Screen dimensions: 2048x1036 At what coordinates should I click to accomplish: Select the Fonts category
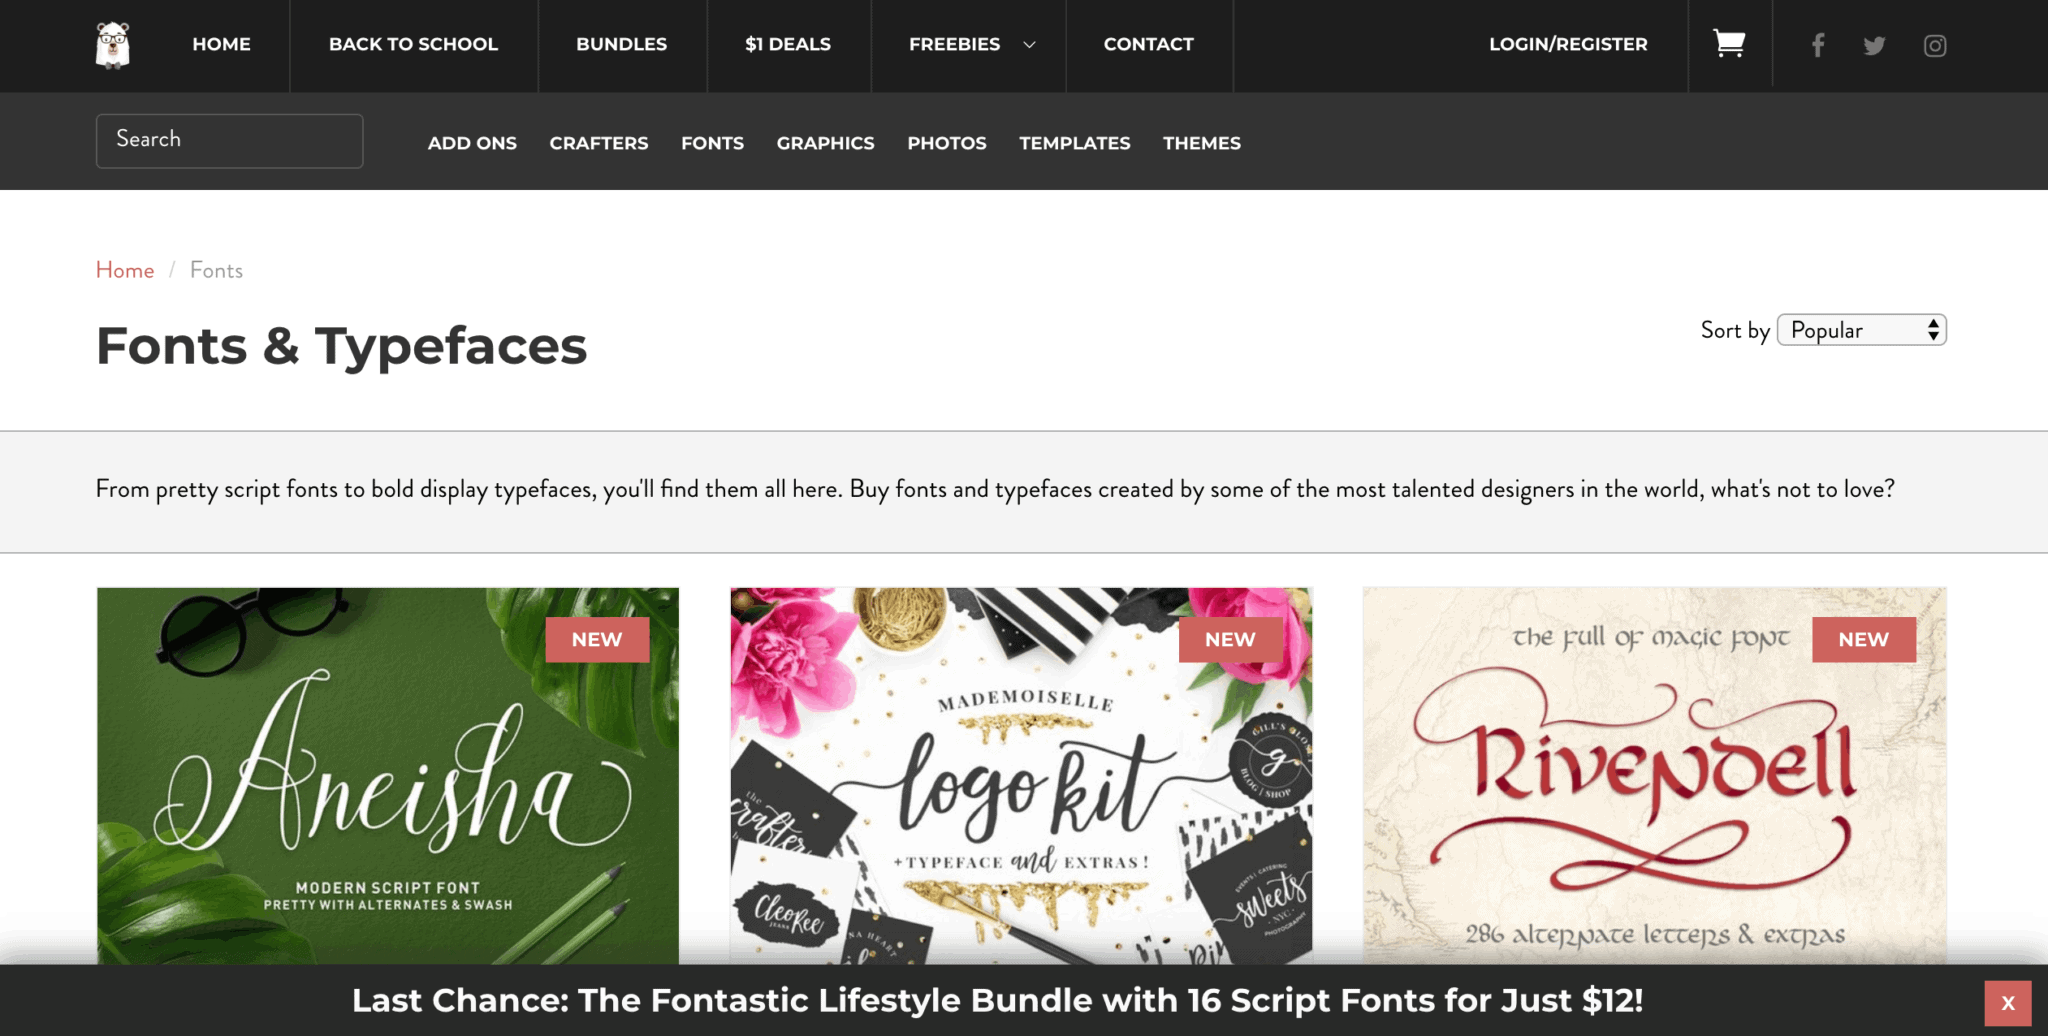tap(712, 143)
